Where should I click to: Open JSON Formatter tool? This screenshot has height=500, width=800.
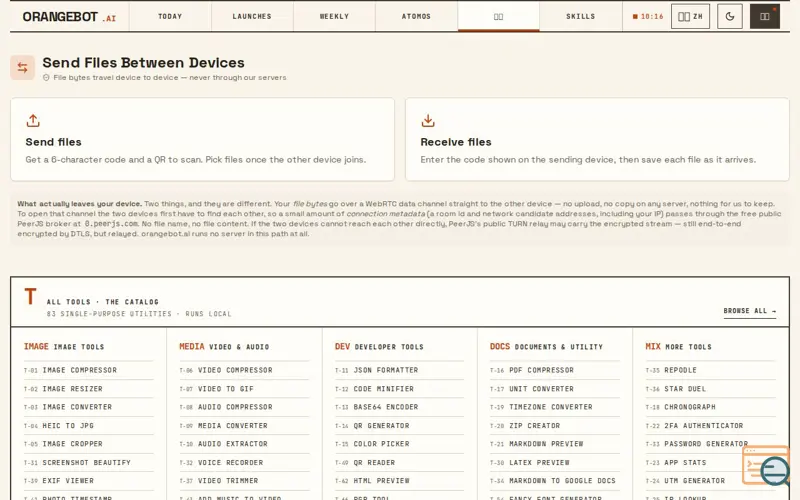(x=399, y=370)
